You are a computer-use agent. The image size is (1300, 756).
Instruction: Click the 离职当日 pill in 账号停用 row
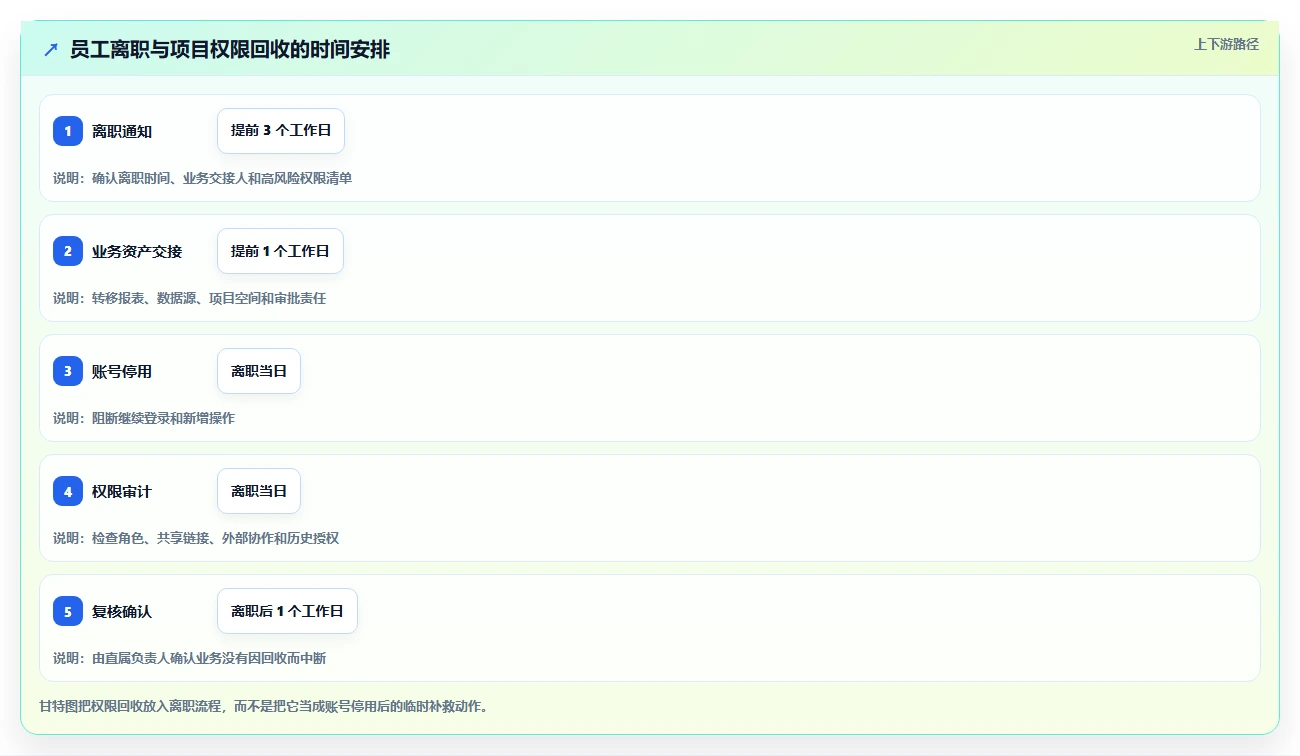(259, 371)
